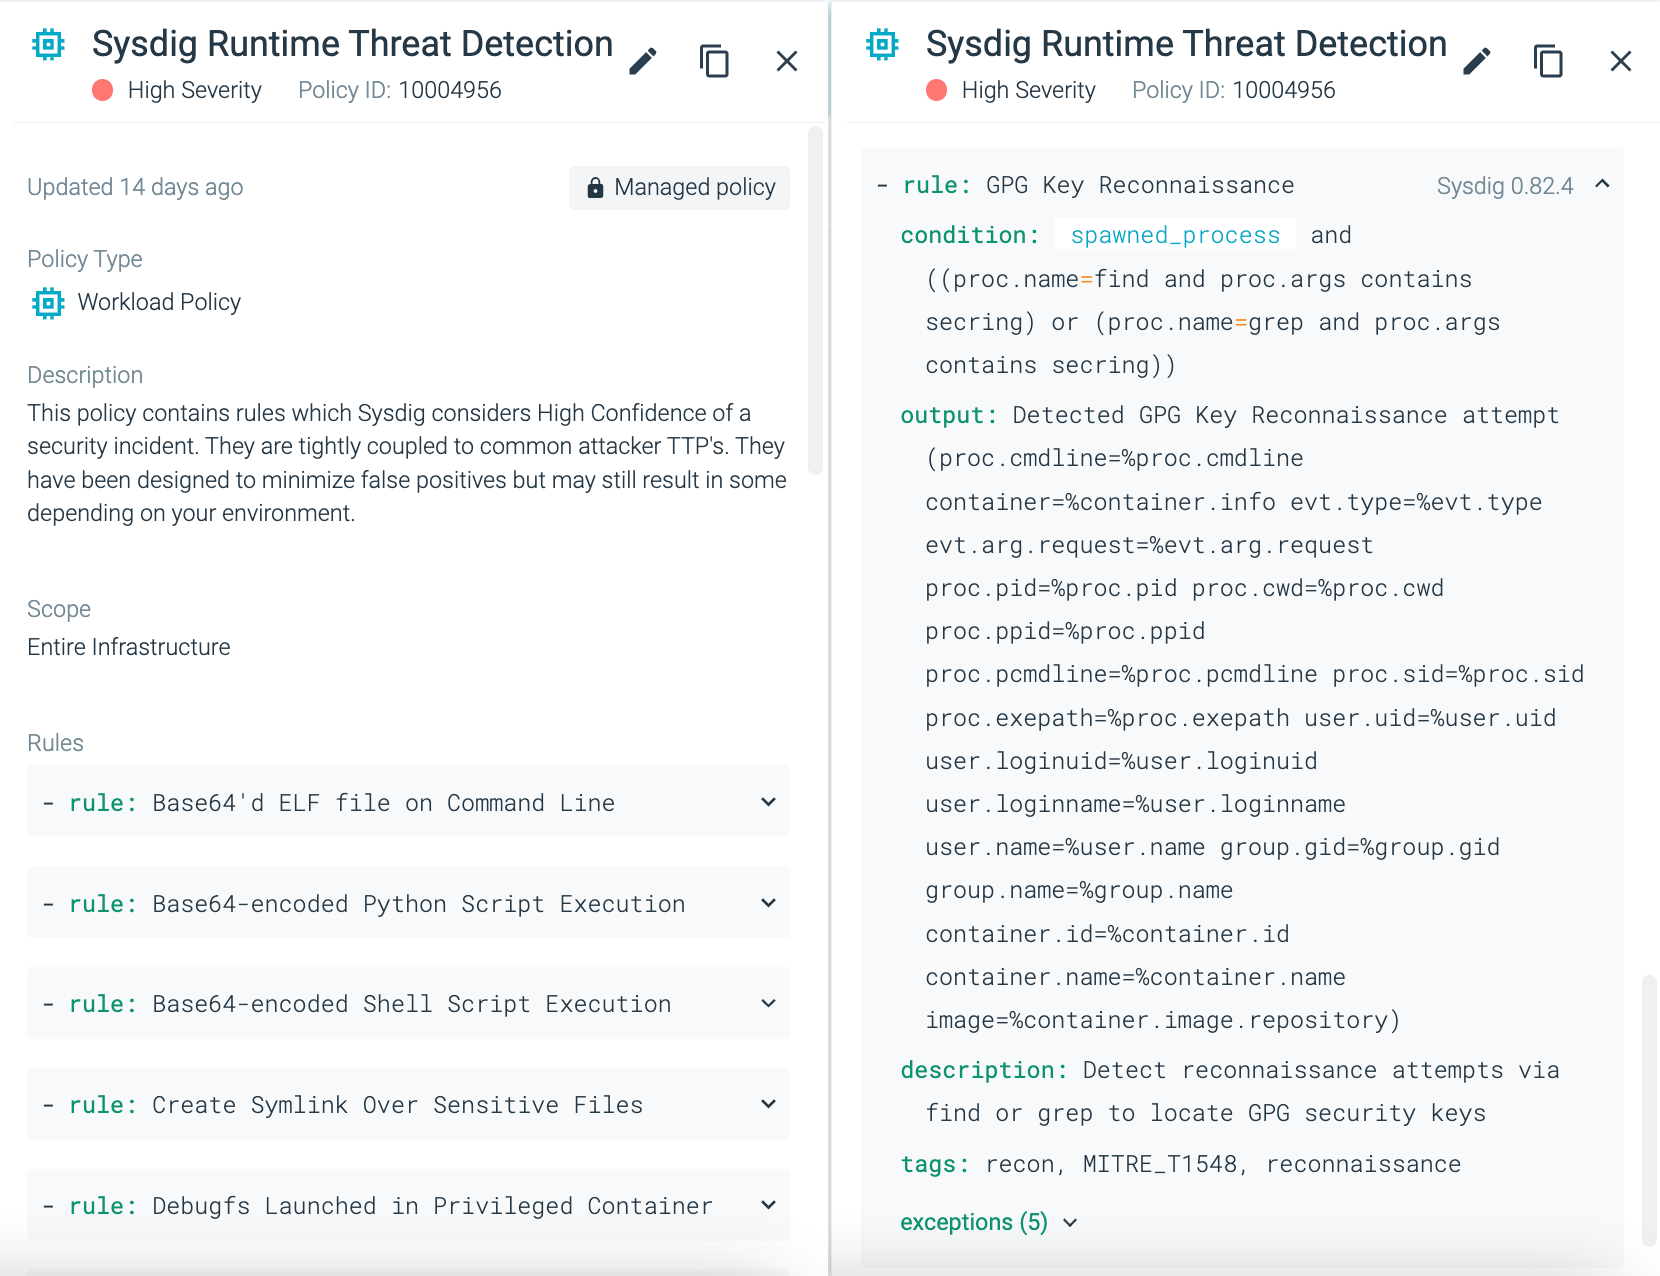Click the output keyword label
This screenshot has height=1276, width=1660.
948,416
